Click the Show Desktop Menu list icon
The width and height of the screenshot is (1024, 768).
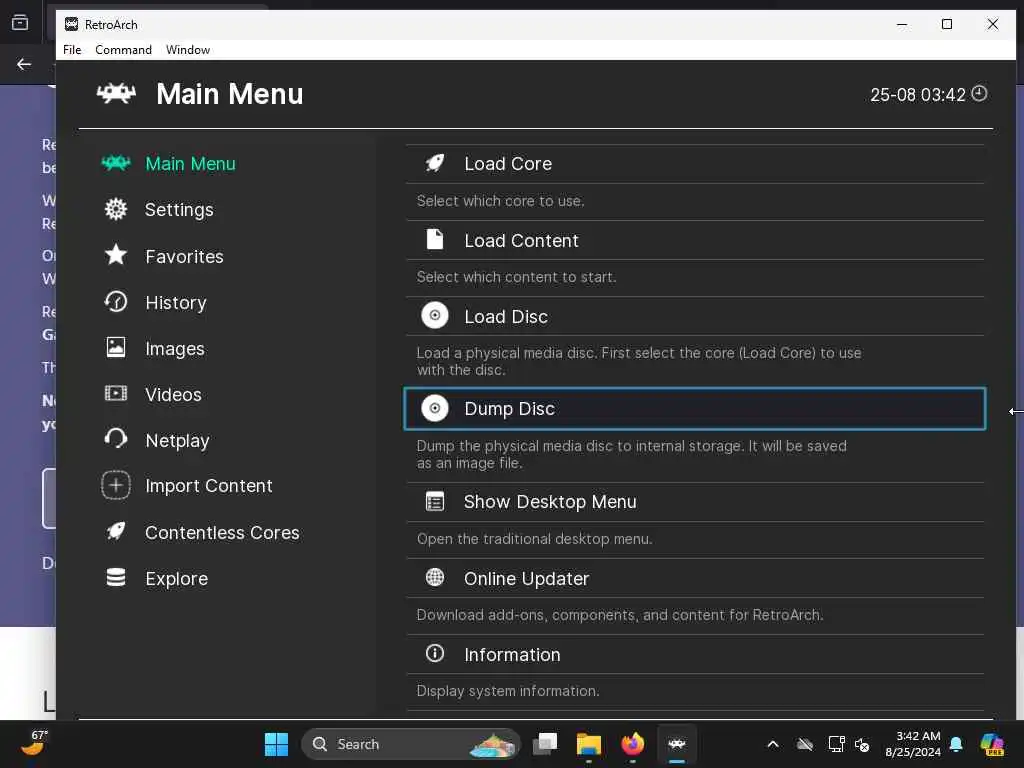point(435,502)
